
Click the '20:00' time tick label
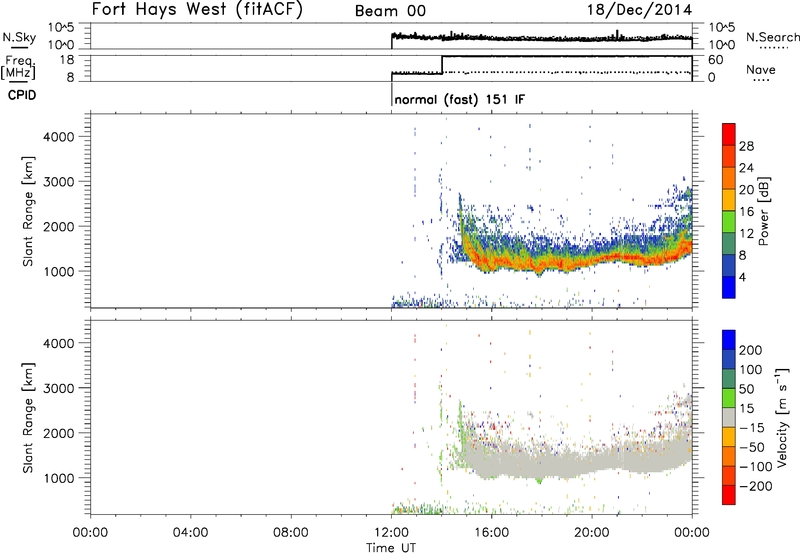pos(592,533)
